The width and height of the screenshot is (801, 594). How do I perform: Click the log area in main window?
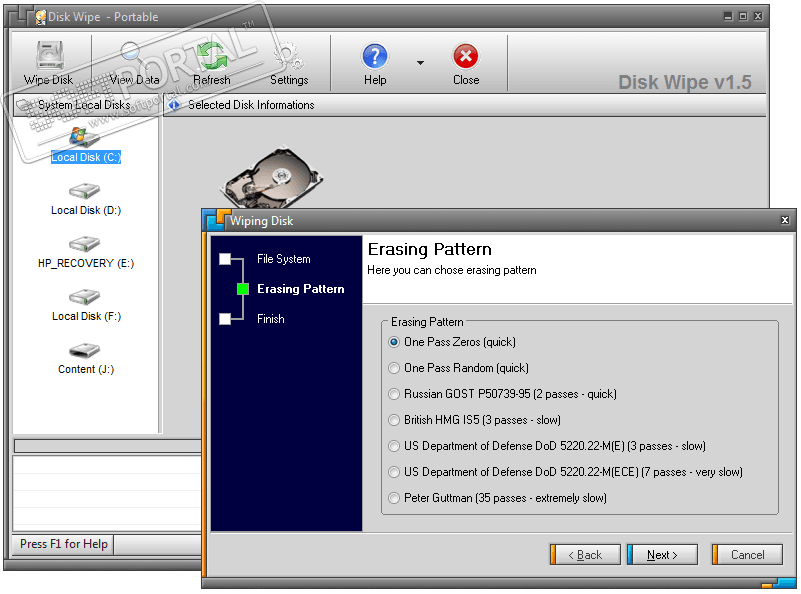point(108,493)
